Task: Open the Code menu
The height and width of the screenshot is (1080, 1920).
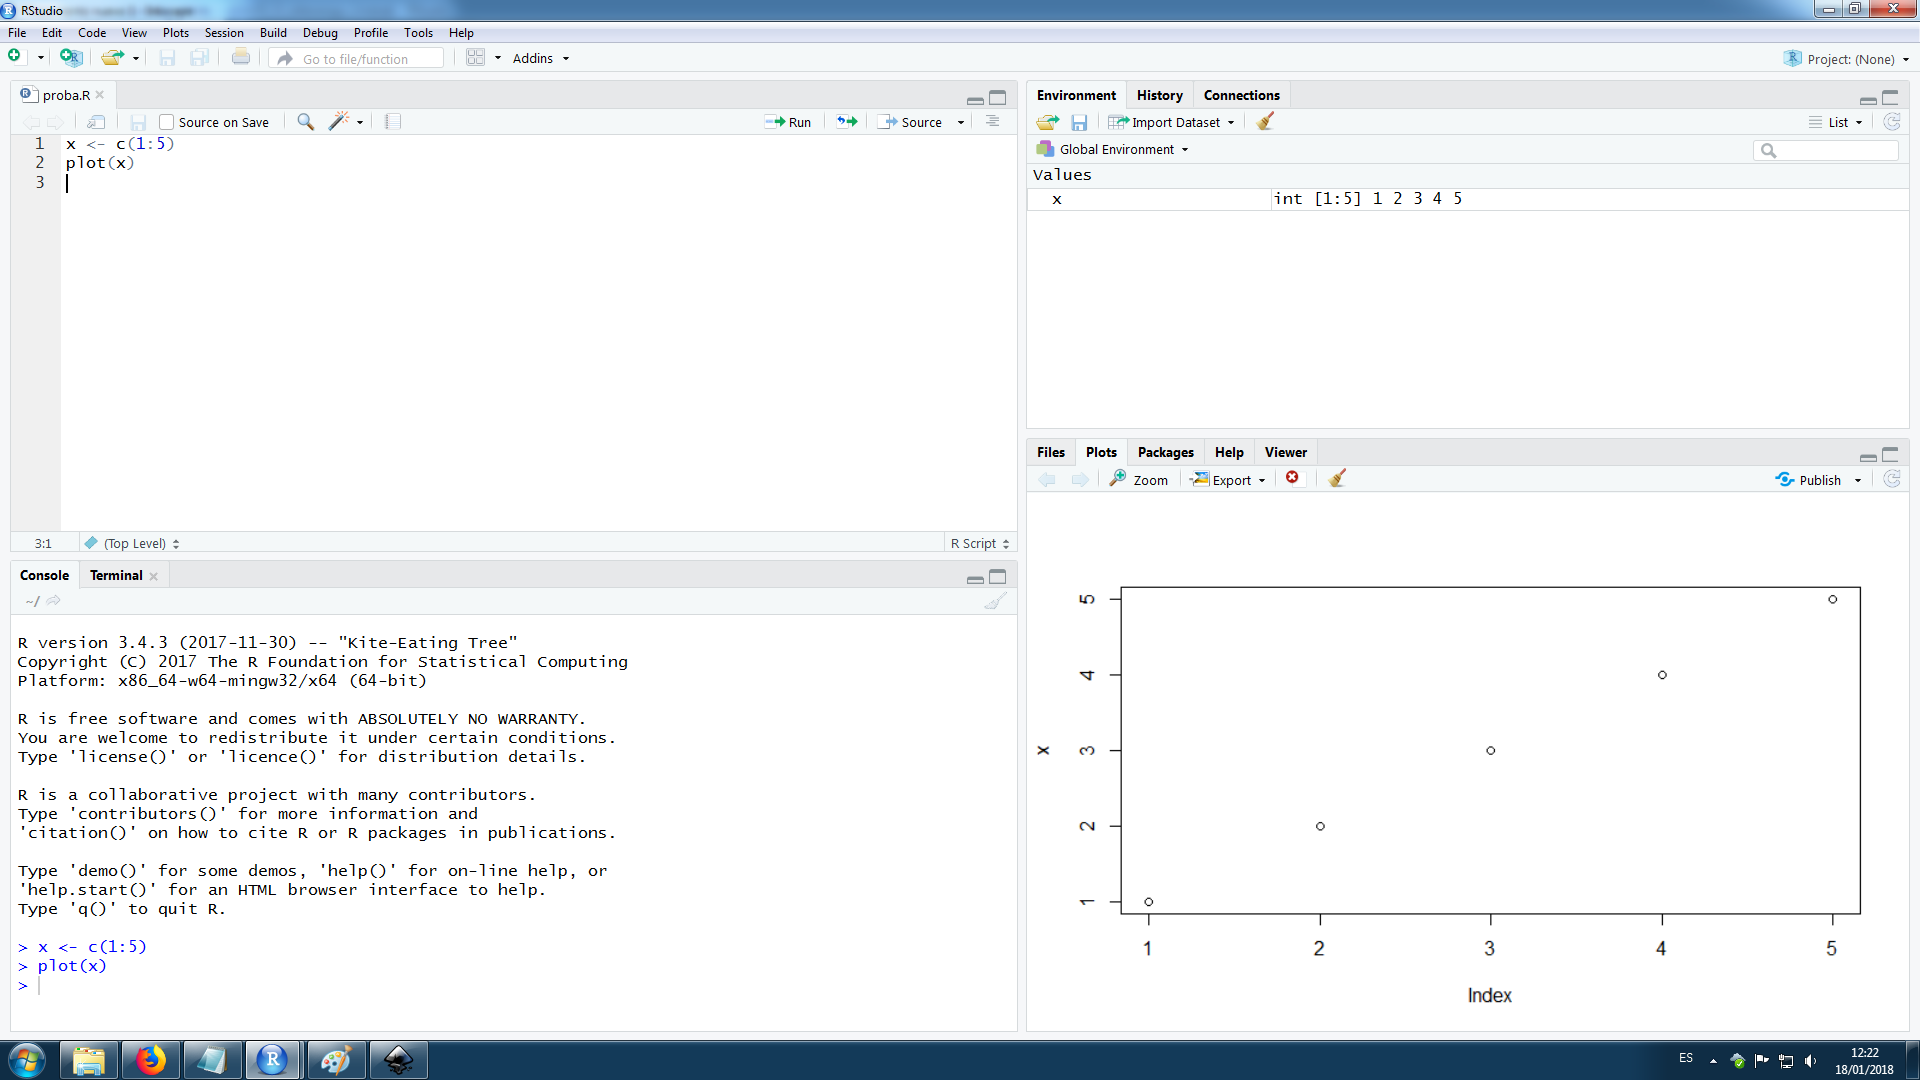Action: point(92,32)
